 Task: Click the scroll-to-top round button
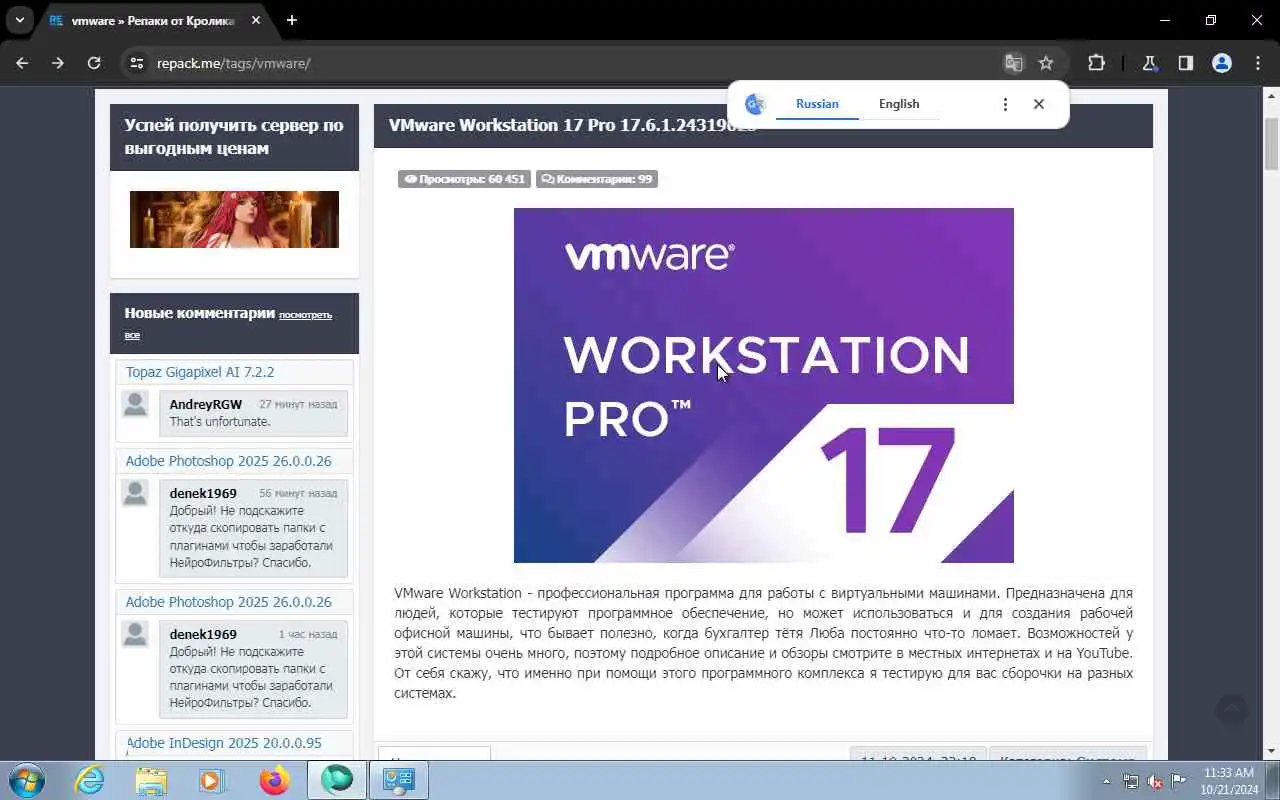click(1232, 709)
